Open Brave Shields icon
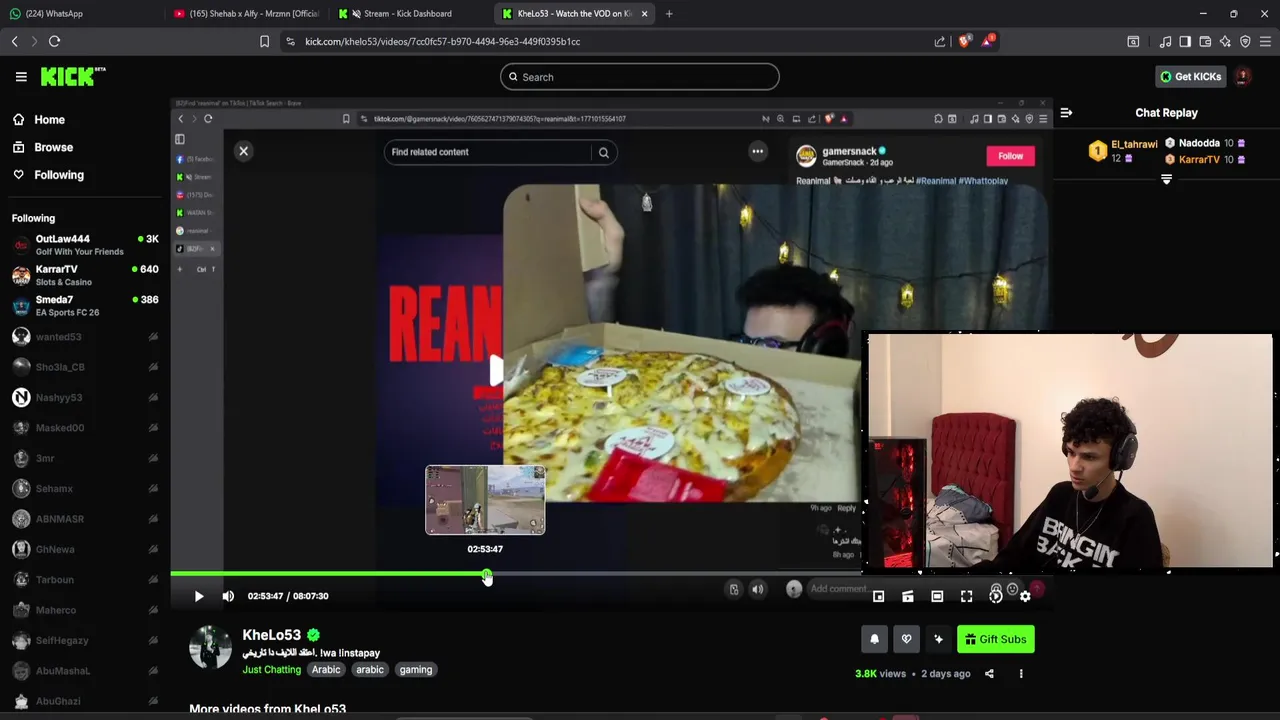The width and height of the screenshot is (1280, 720). (964, 41)
